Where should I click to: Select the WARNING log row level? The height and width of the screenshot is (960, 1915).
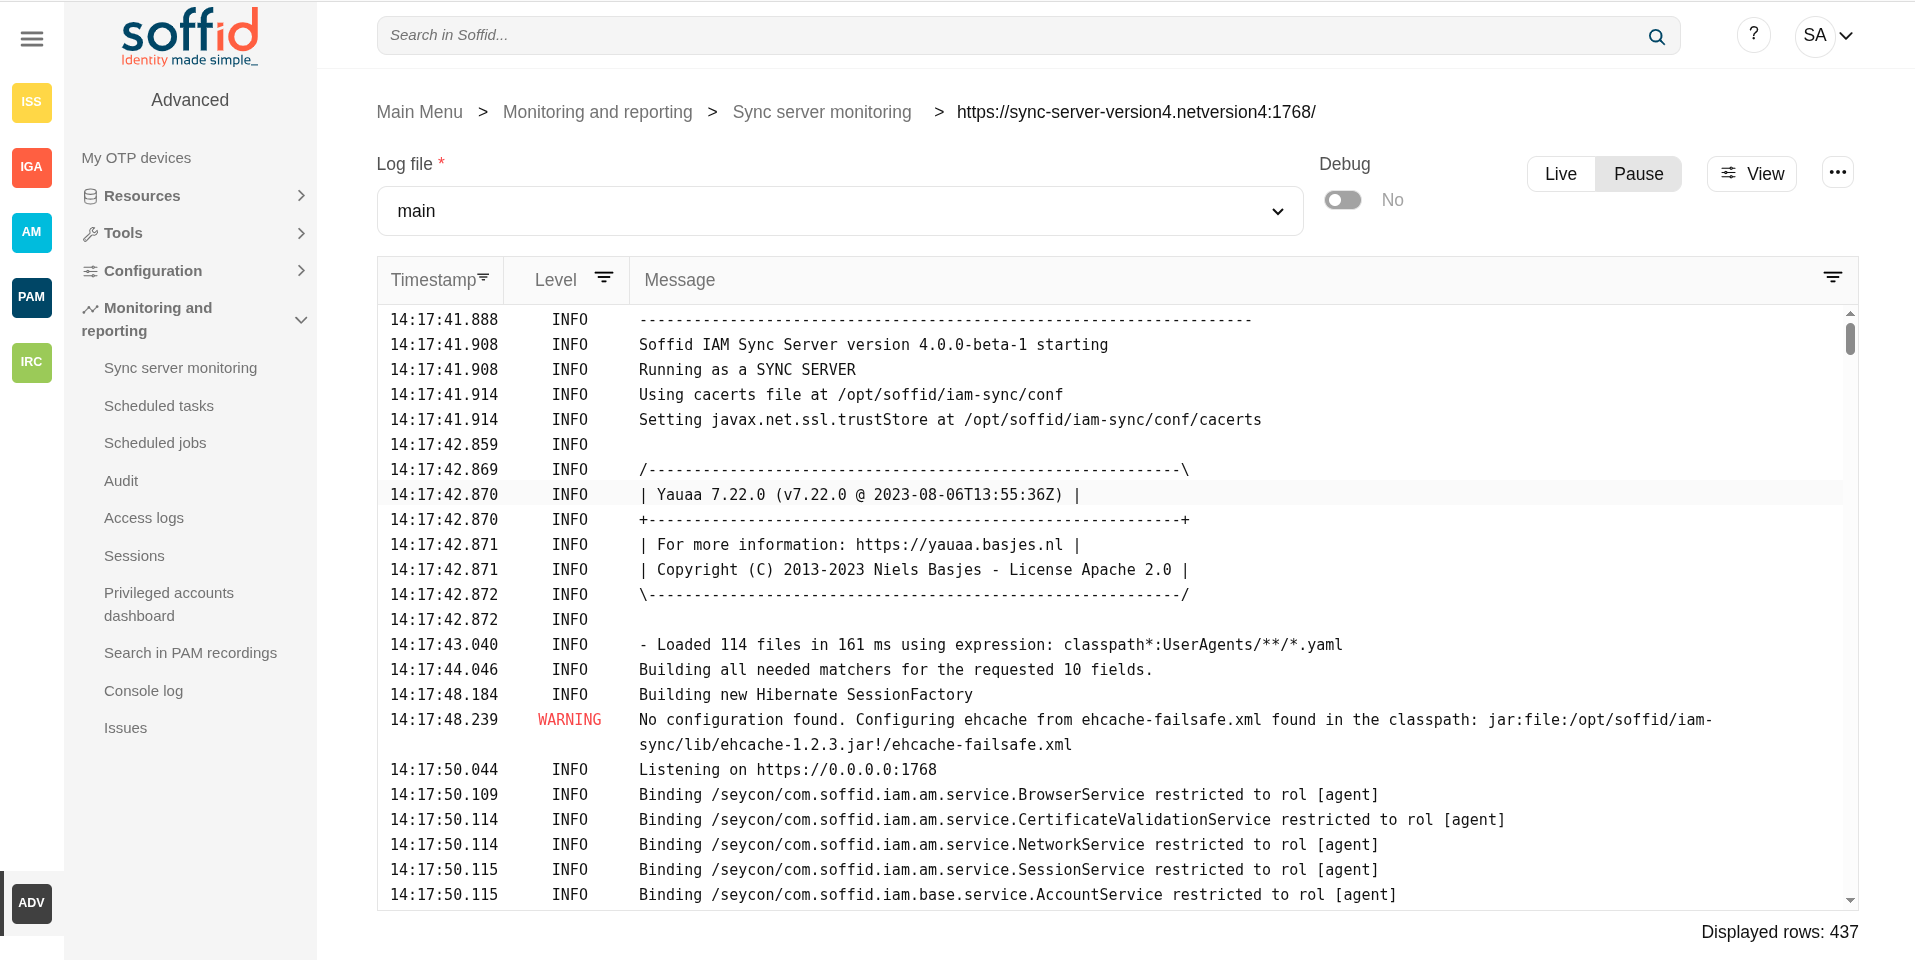click(569, 720)
